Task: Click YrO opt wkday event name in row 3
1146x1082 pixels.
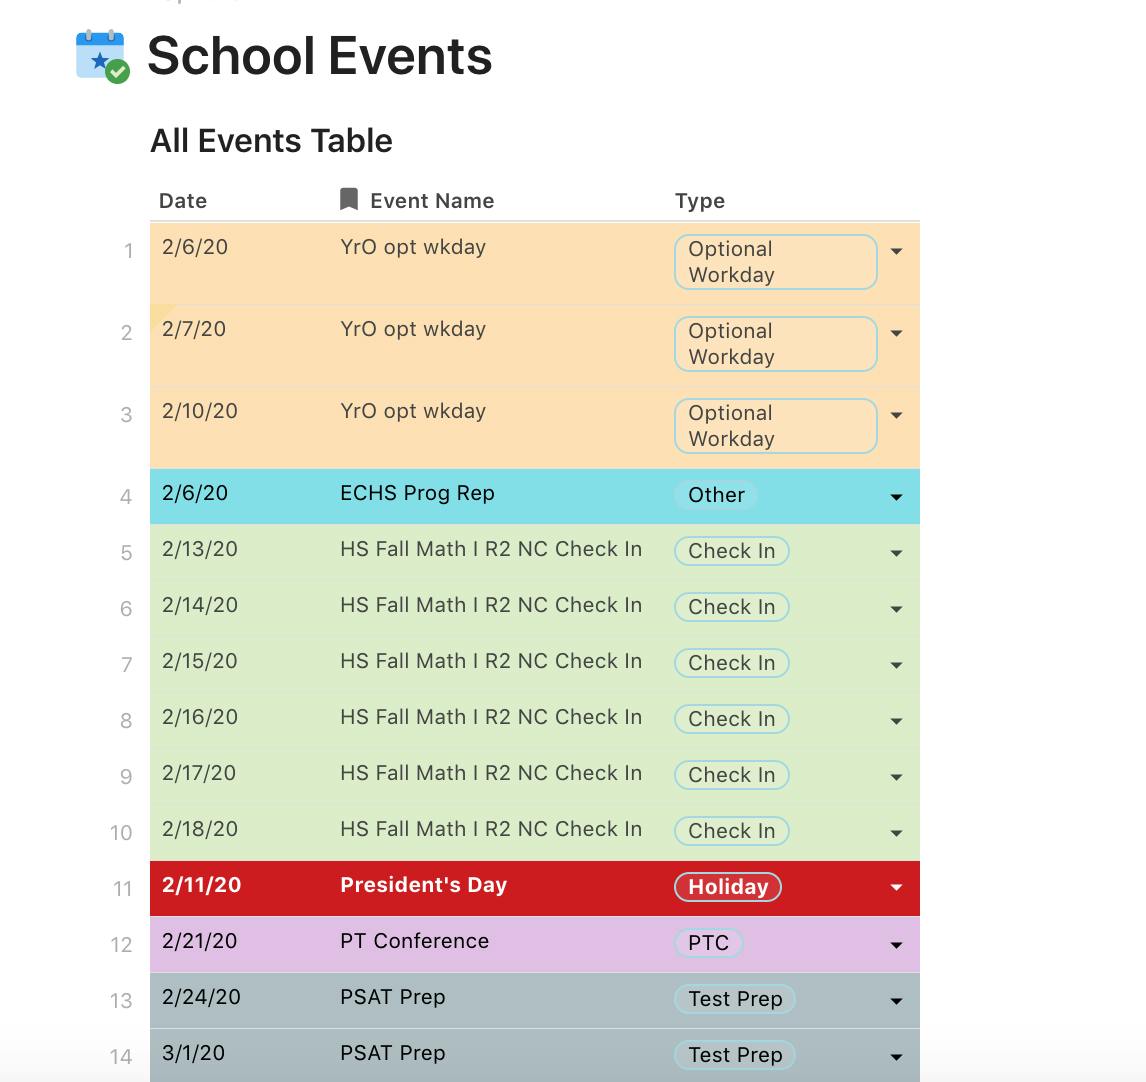Action: [x=413, y=411]
